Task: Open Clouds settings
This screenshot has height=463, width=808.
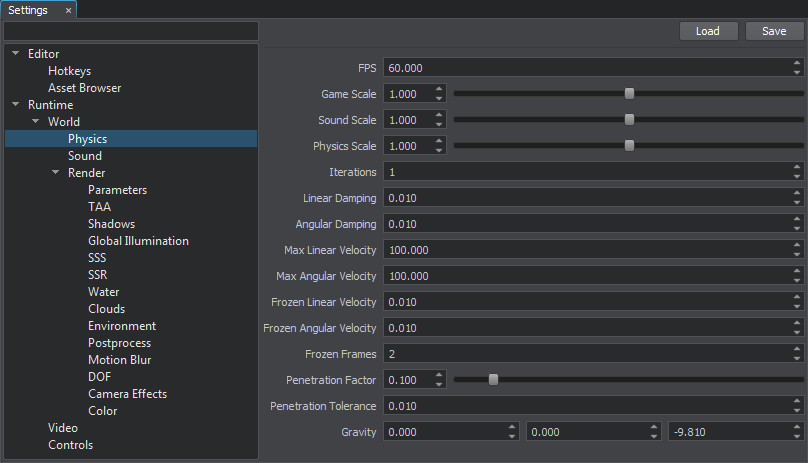Action: [x=107, y=309]
